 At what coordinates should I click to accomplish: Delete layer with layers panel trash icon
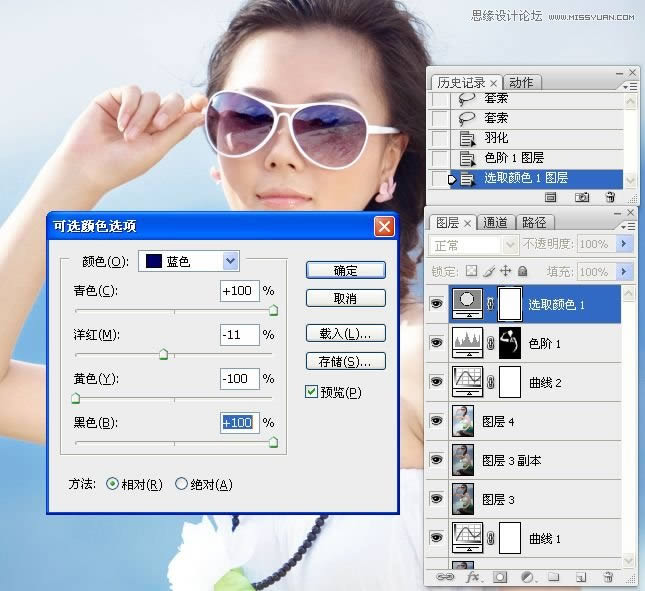(608, 577)
